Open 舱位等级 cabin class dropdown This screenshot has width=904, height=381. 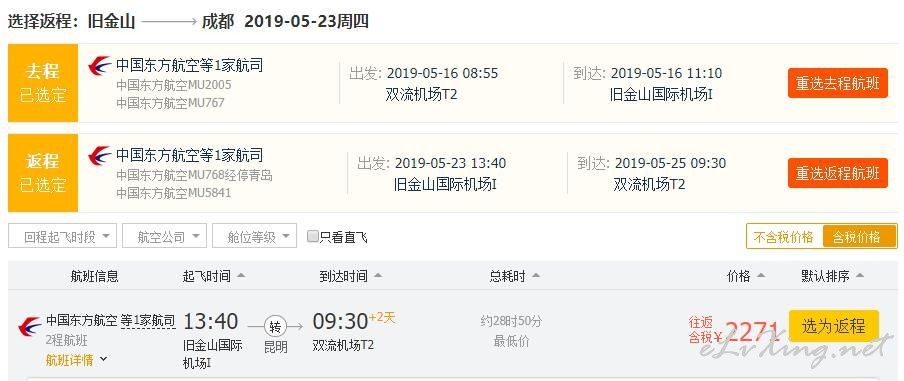click(x=254, y=236)
